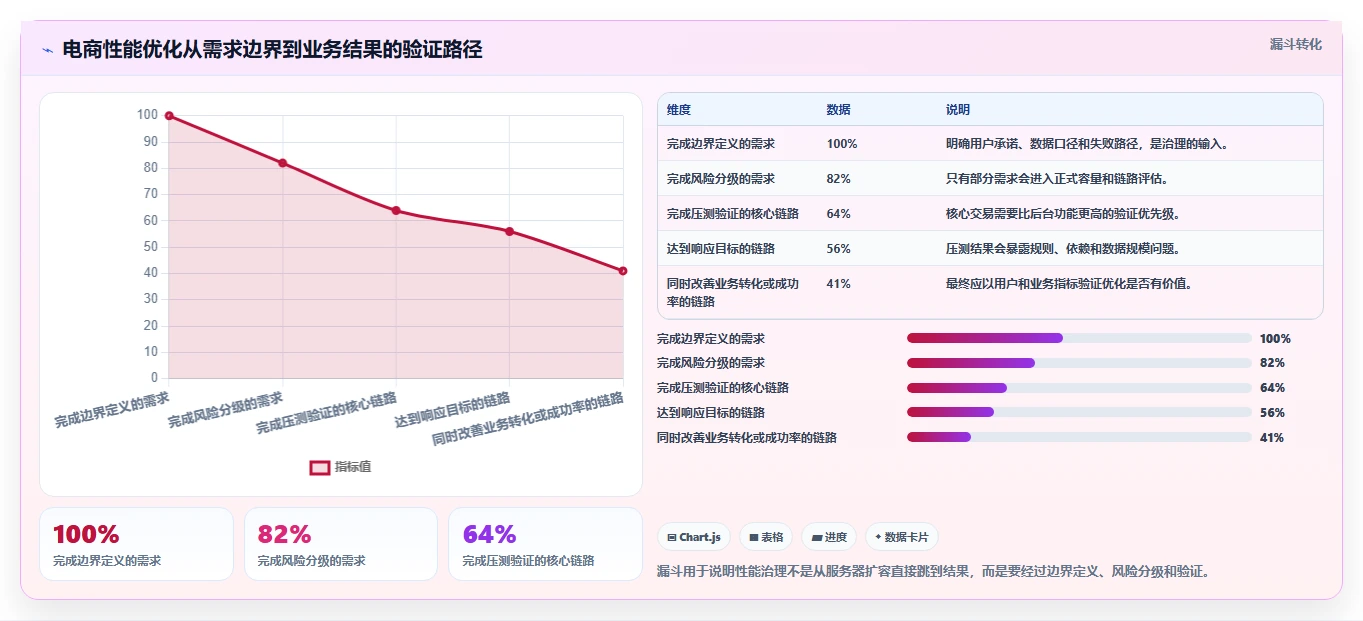This screenshot has width=1363, height=621.
Task: Click the 82% progress bar for 完成风险分级的需求
Action: pyautogui.click(x=1079, y=363)
